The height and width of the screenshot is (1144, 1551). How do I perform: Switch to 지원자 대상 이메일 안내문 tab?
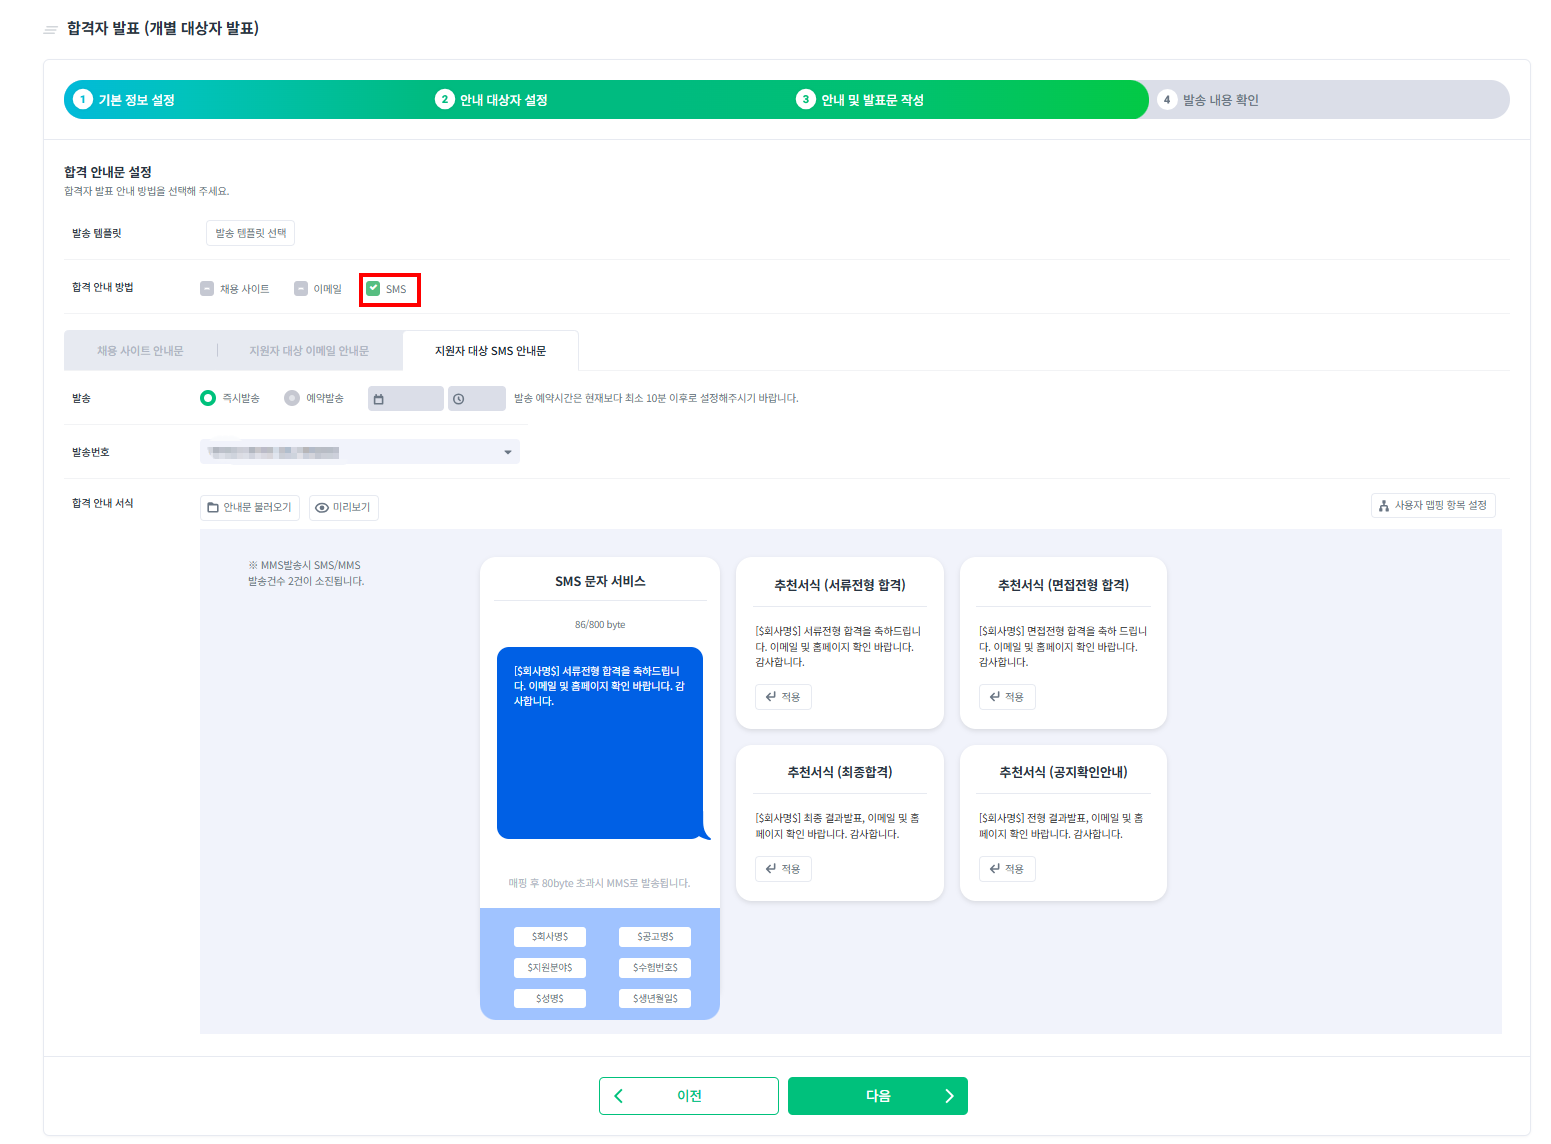309,351
